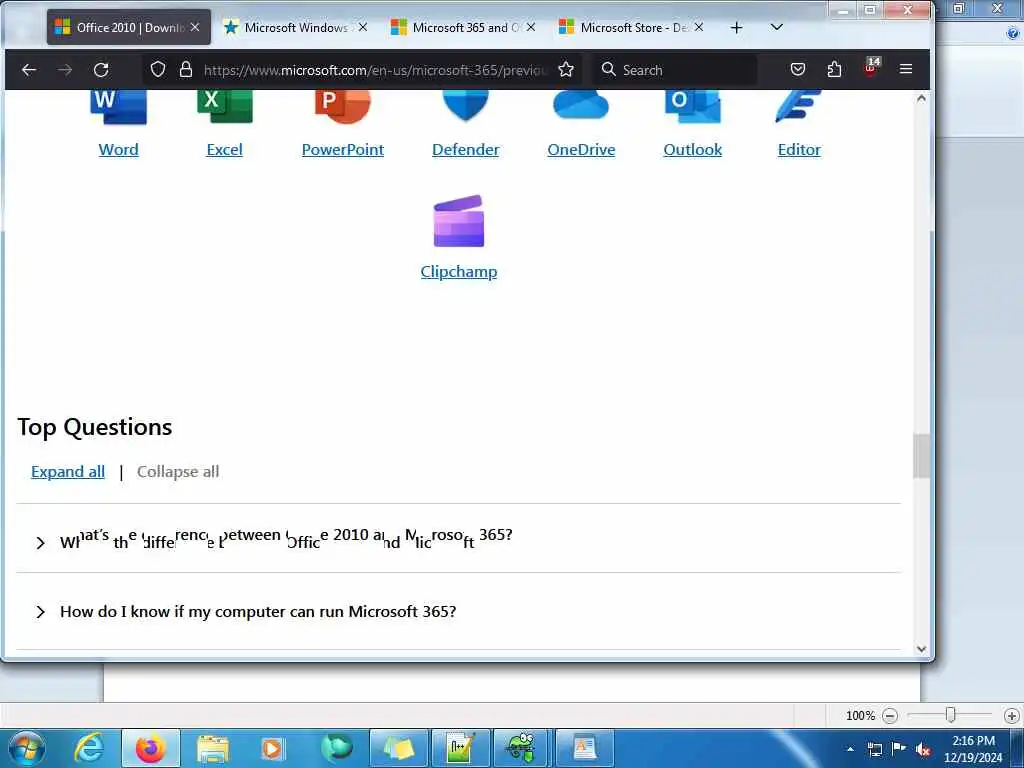This screenshot has height=768, width=1024.
Task: Click the extension icon with 14 badge
Action: tap(871, 67)
